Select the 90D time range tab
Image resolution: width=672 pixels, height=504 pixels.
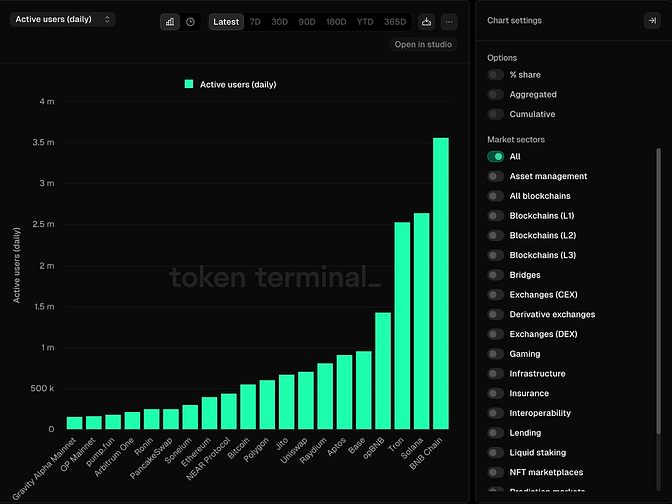coord(307,22)
